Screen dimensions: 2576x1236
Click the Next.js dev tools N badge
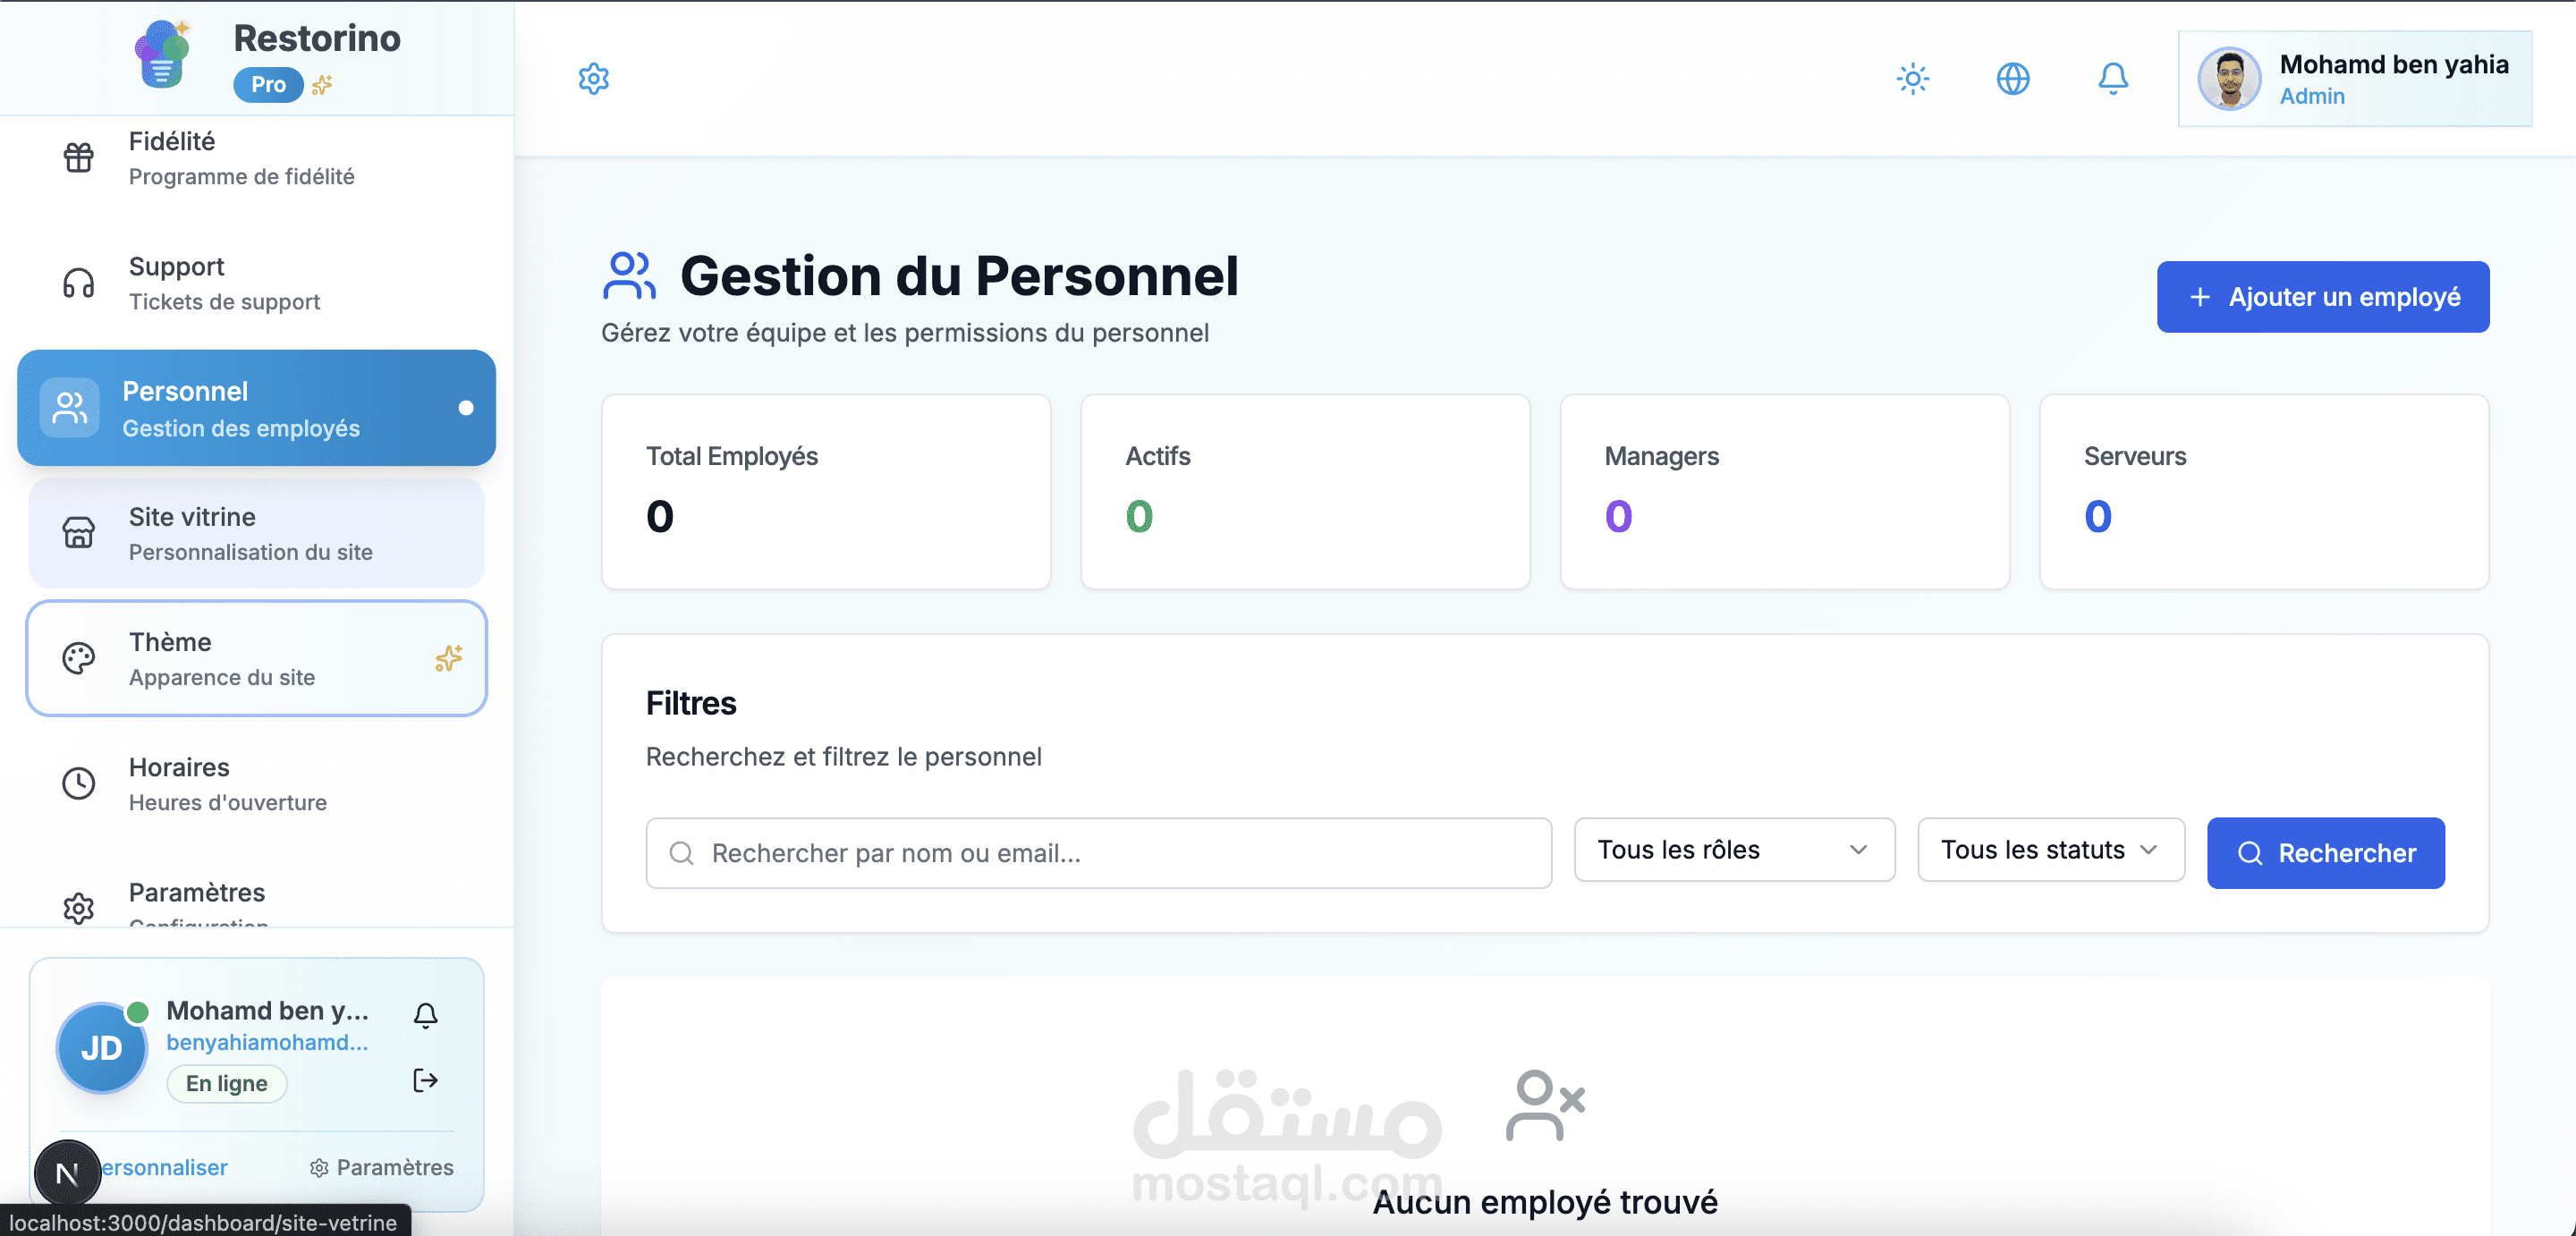(67, 1172)
